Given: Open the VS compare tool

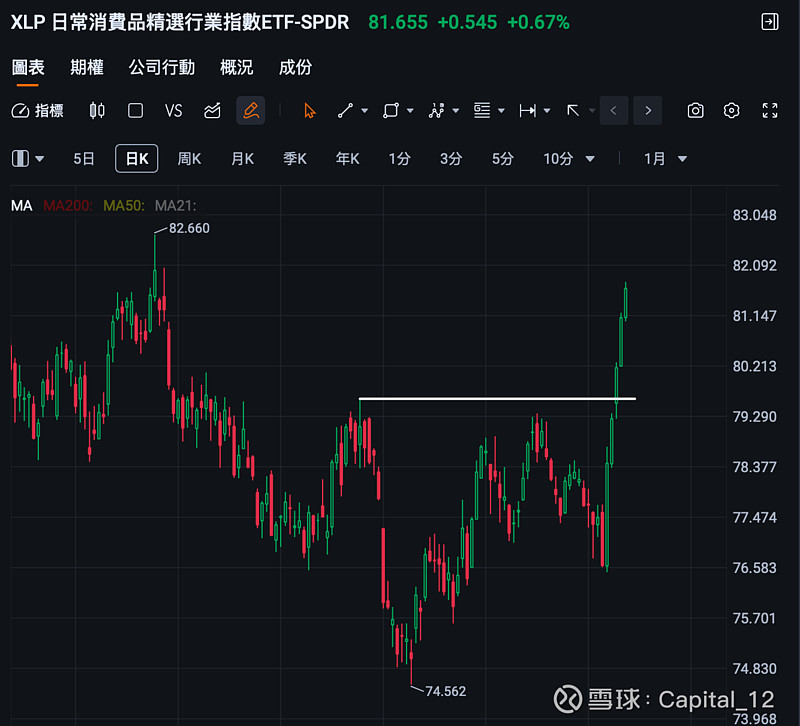Looking at the screenshot, I should [x=173, y=111].
